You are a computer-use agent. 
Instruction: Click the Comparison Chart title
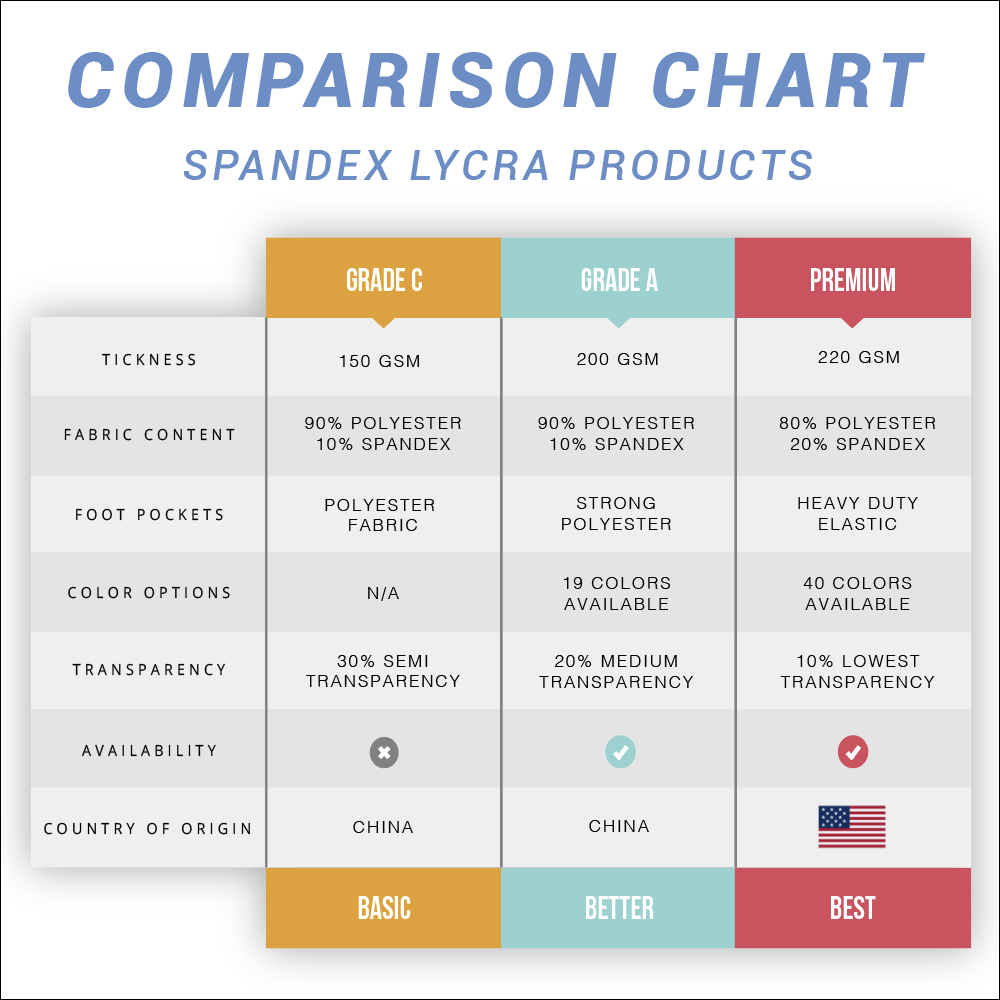(x=497, y=80)
